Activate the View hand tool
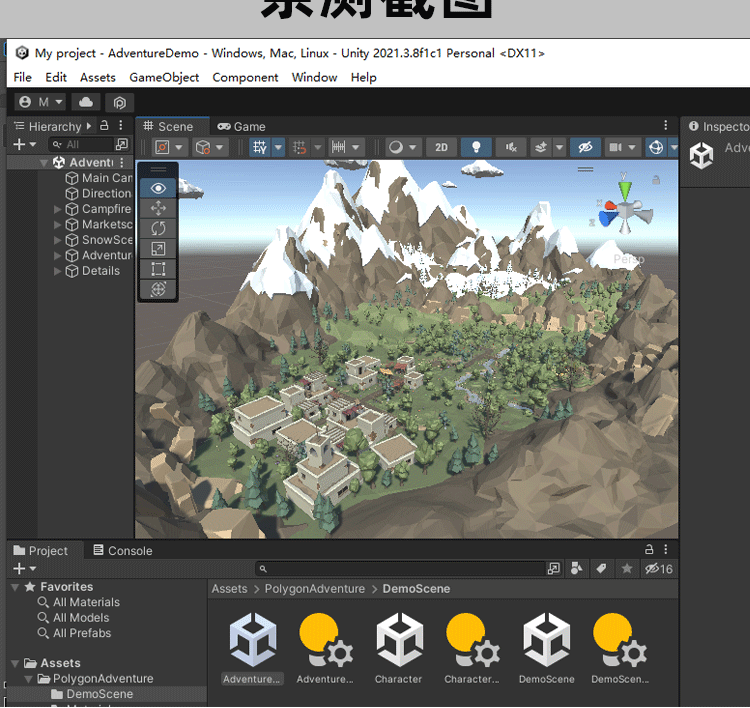Image resolution: width=750 pixels, height=708 pixels. pyautogui.click(x=158, y=188)
